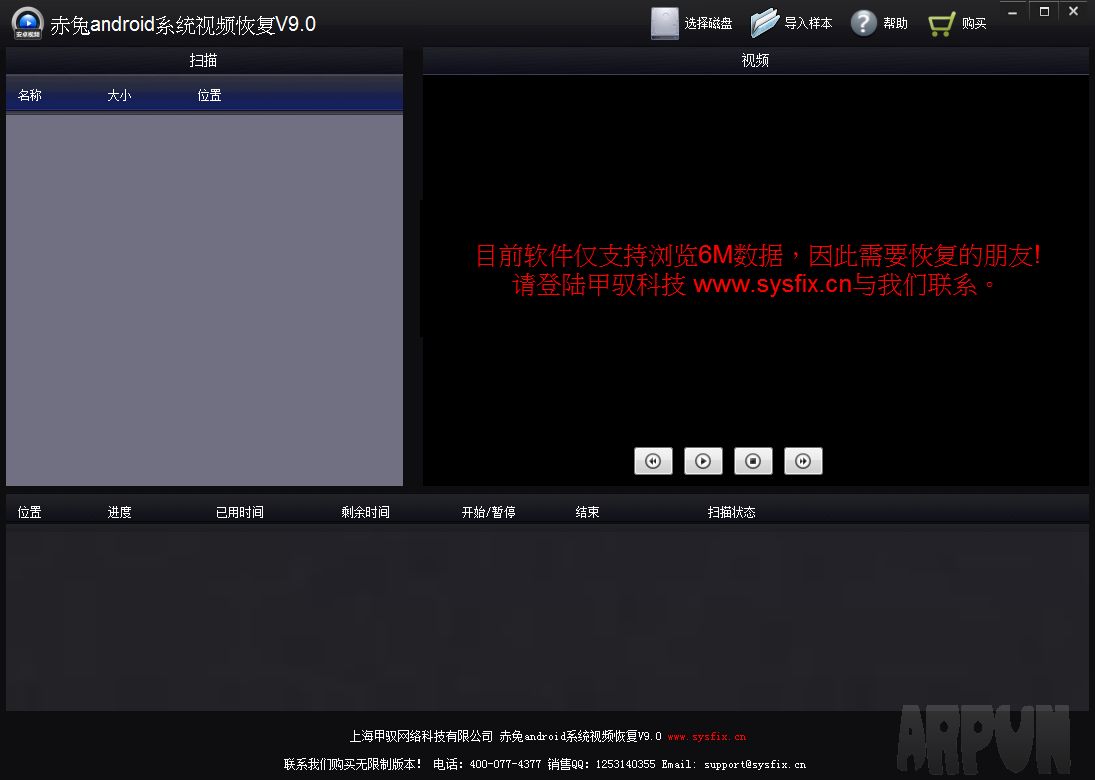Screen dimensions: 1095x780
Task: Sort the file list by 名称 column
Action: pyautogui.click(x=30, y=96)
